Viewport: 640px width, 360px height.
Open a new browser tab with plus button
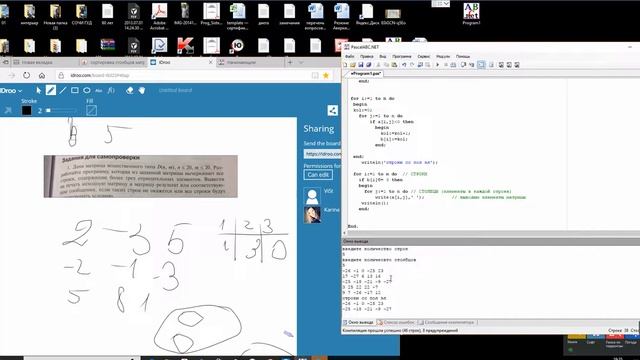[x=290, y=62]
